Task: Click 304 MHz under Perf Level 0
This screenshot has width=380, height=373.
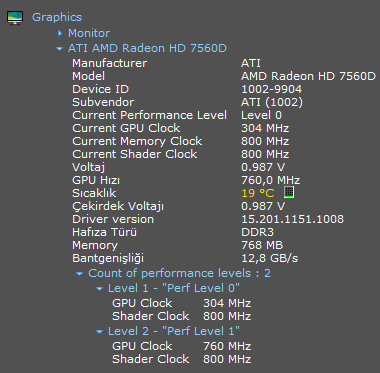Action: click(x=227, y=303)
